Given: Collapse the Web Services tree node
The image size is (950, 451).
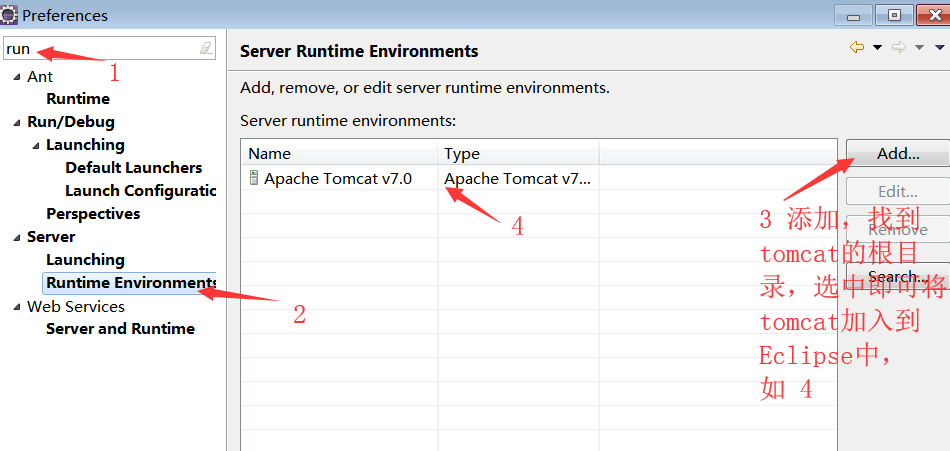Looking at the screenshot, I should [x=17, y=307].
